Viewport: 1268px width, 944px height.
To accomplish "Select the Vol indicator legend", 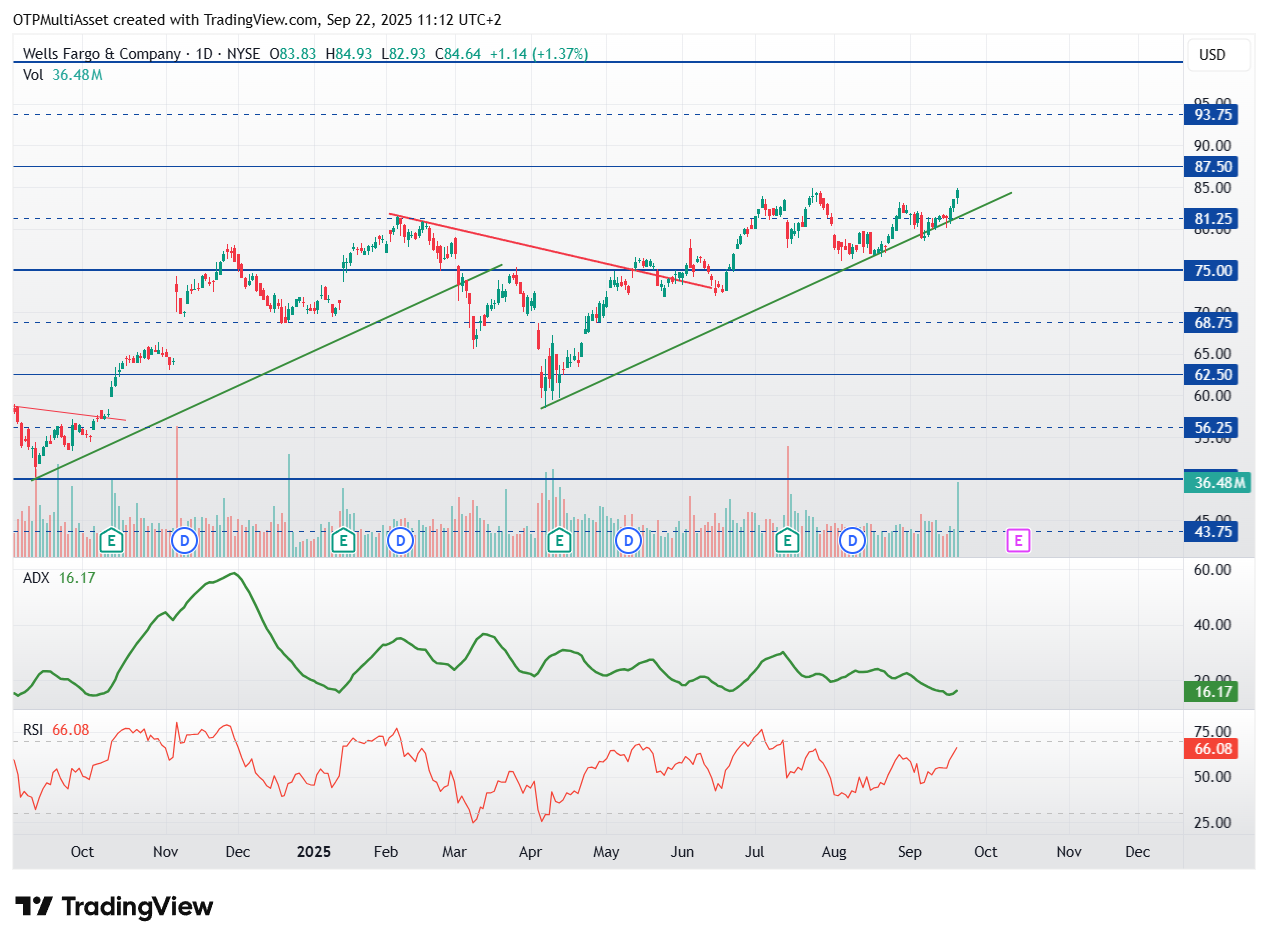I will coord(62,75).
